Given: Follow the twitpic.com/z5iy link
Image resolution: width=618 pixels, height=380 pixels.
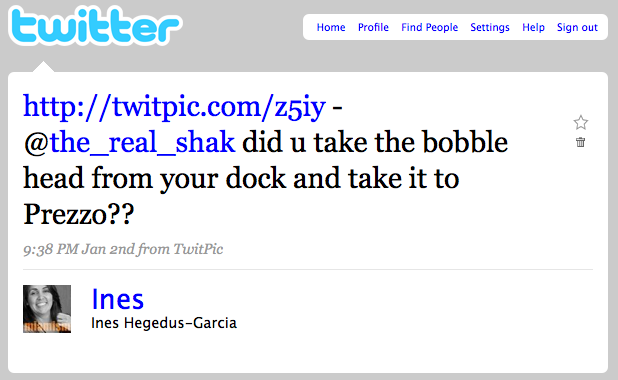Looking at the screenshot, I should (175, 106).
